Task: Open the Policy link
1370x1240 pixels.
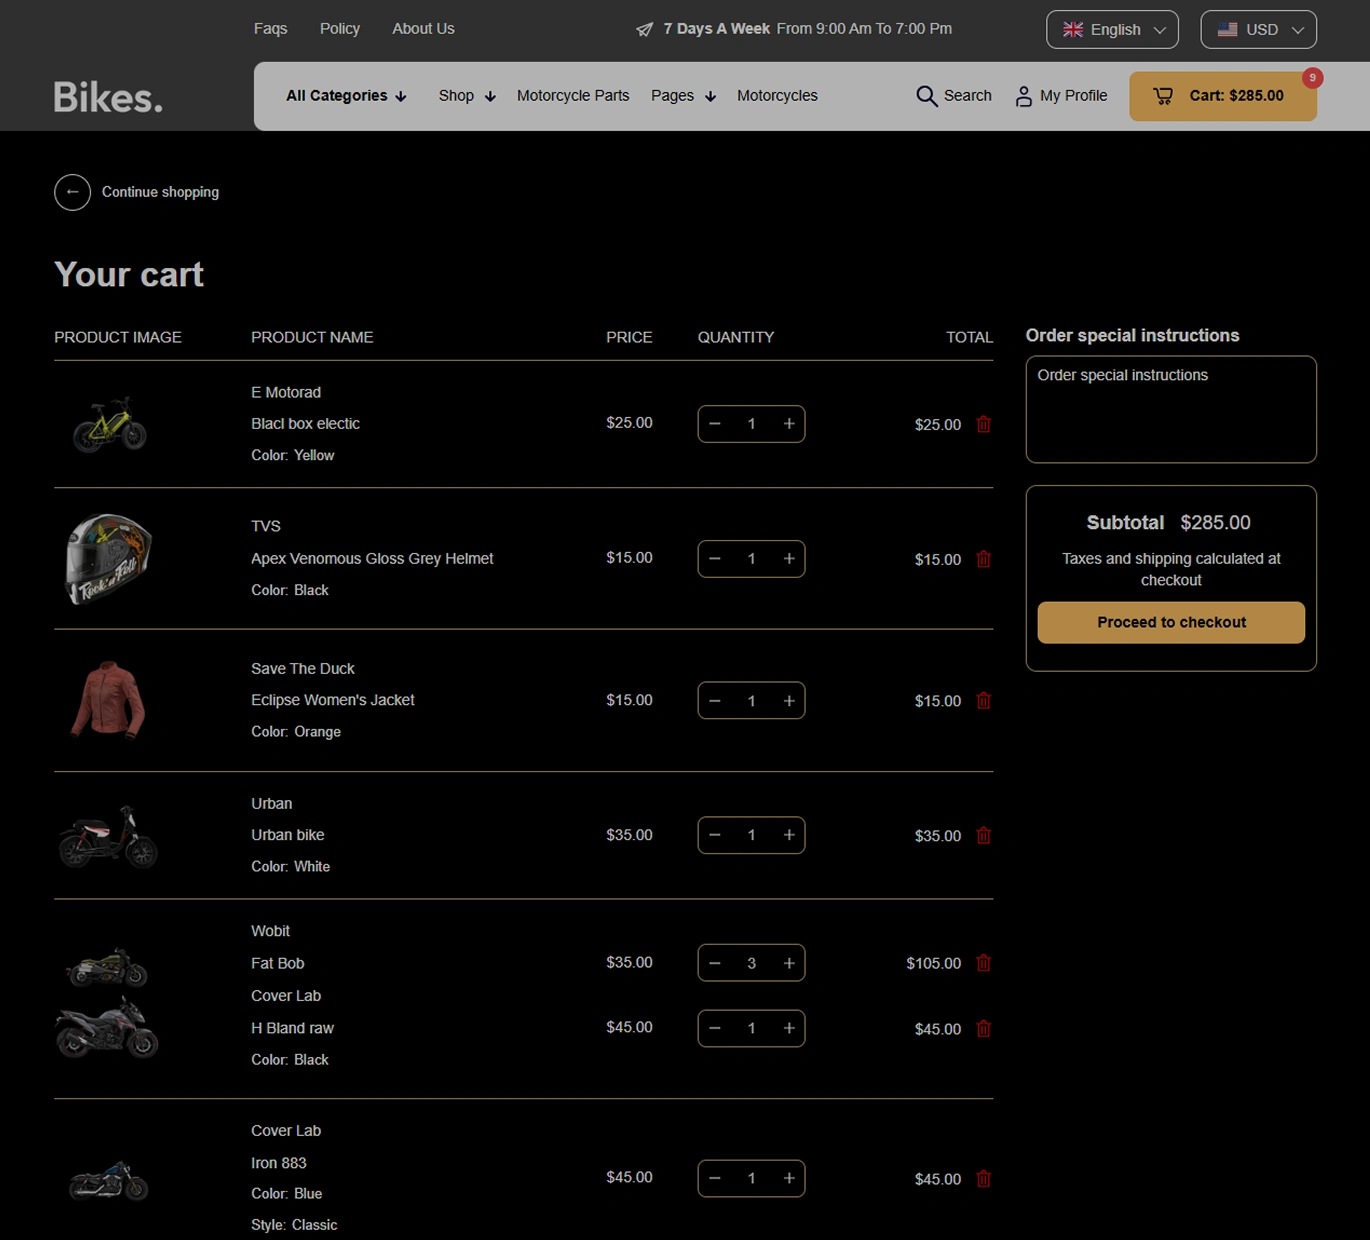Action: click(x=340, y=29)
